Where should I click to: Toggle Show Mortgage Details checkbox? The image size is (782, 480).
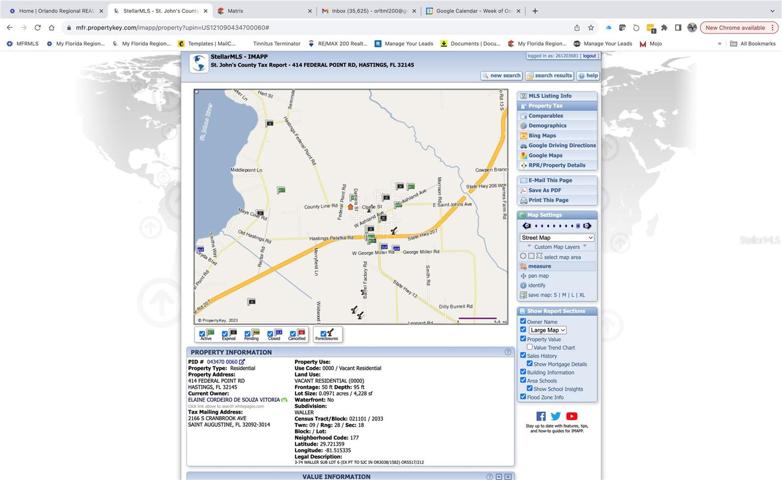point(530,364)
